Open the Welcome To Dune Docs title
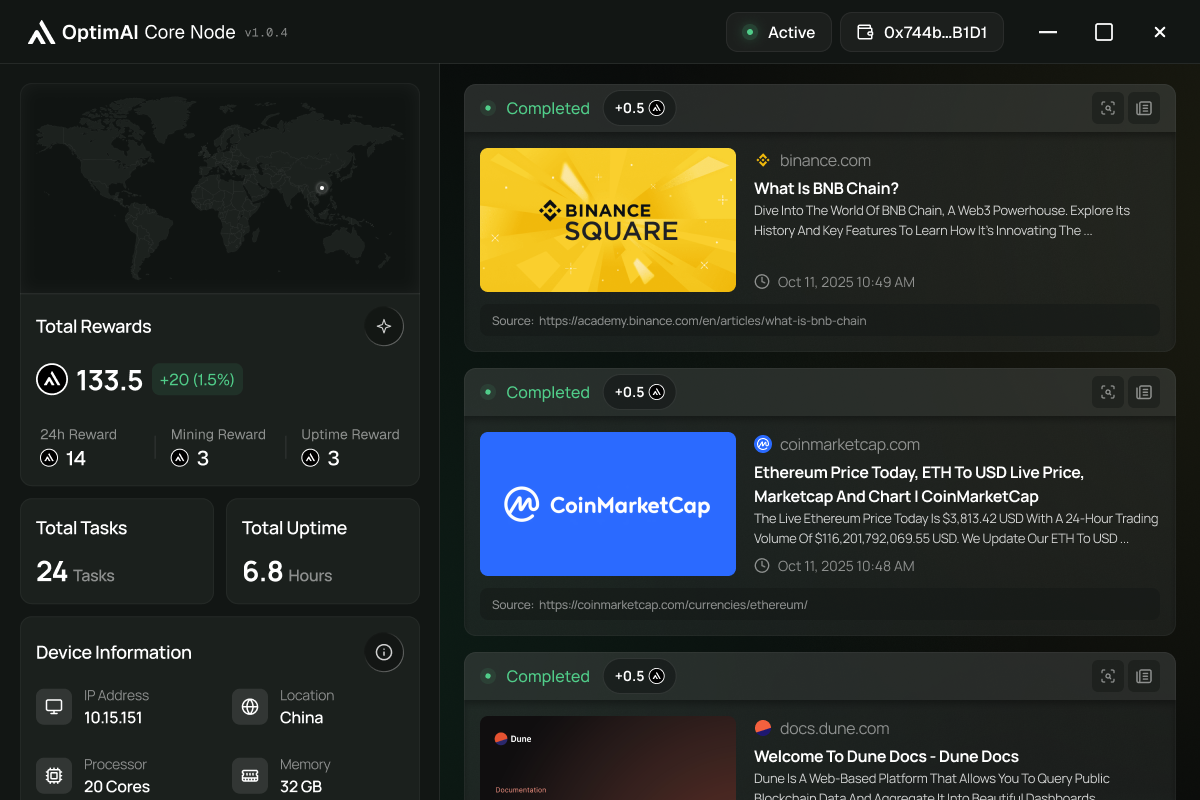 (x=886, y=756)
